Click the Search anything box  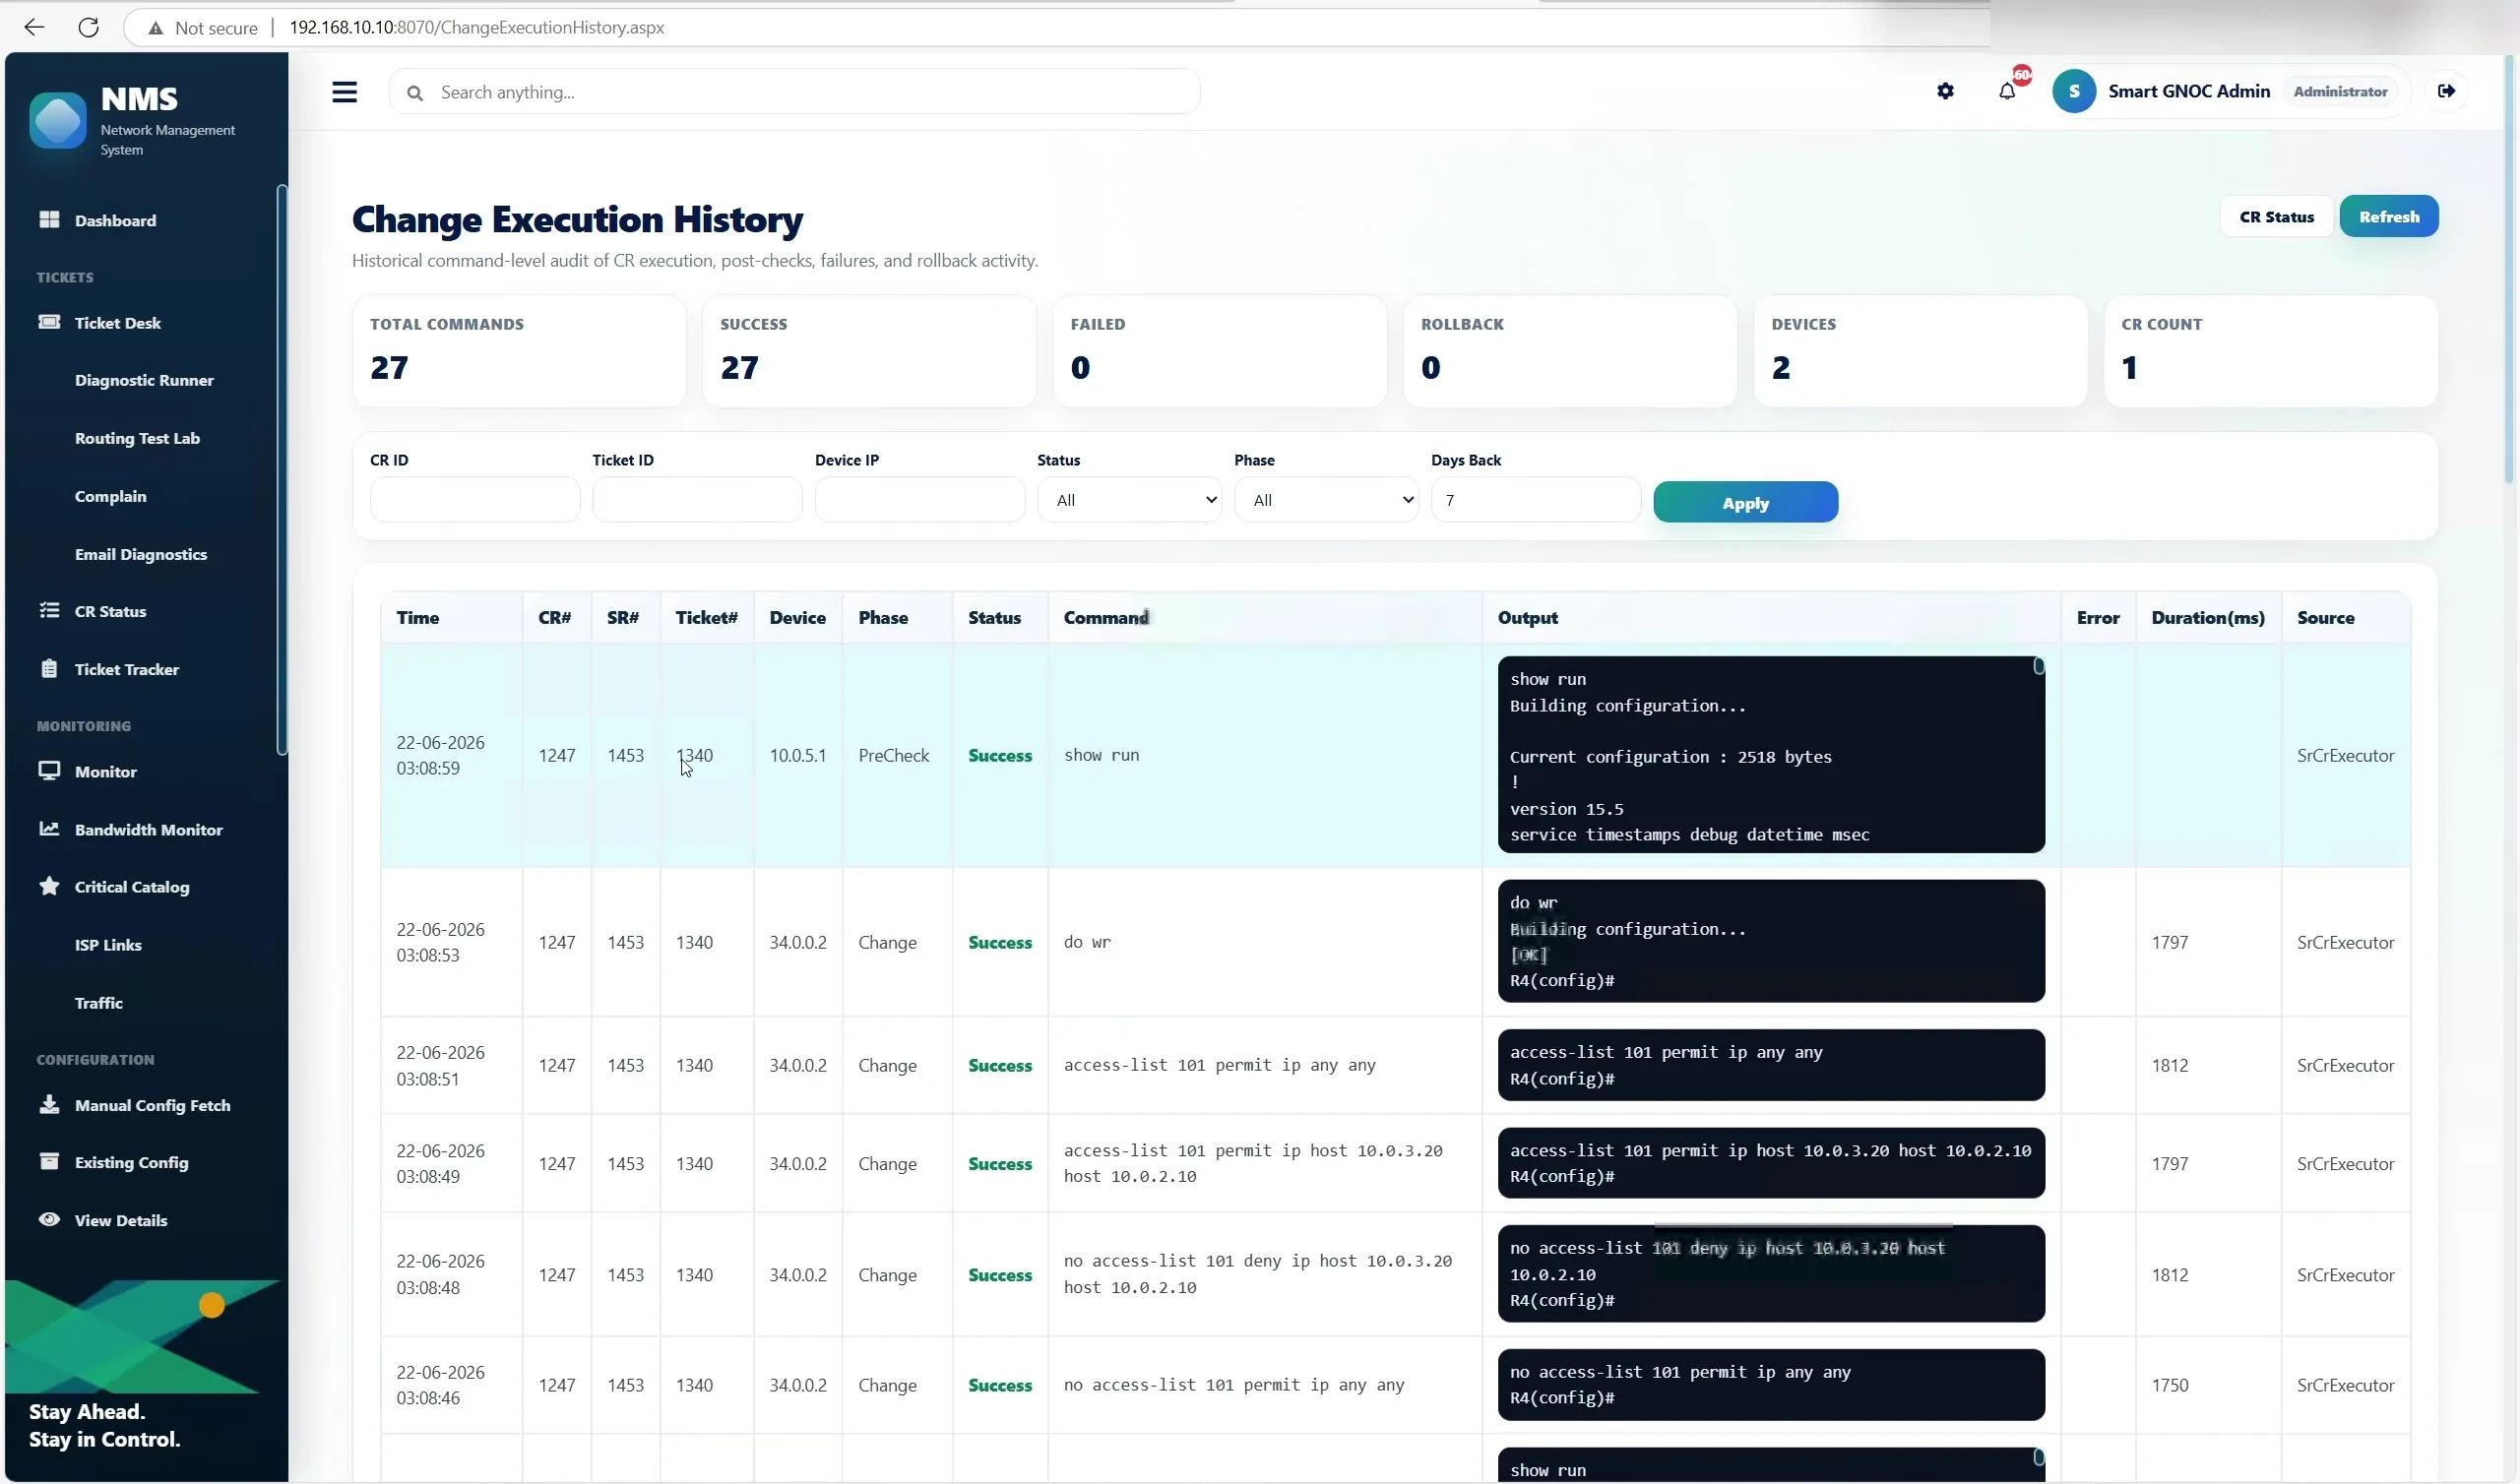click(x=794, y=92)
